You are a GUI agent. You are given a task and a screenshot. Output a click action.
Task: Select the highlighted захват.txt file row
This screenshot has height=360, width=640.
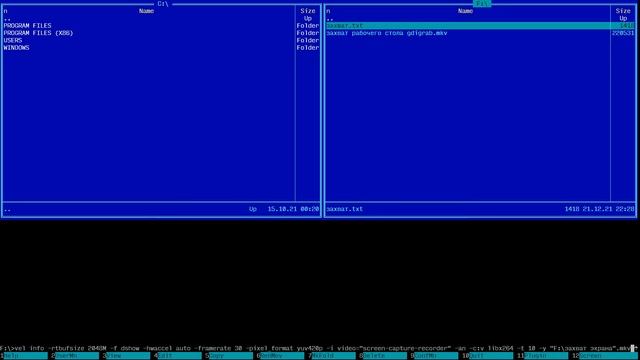[x=480, y=26]
